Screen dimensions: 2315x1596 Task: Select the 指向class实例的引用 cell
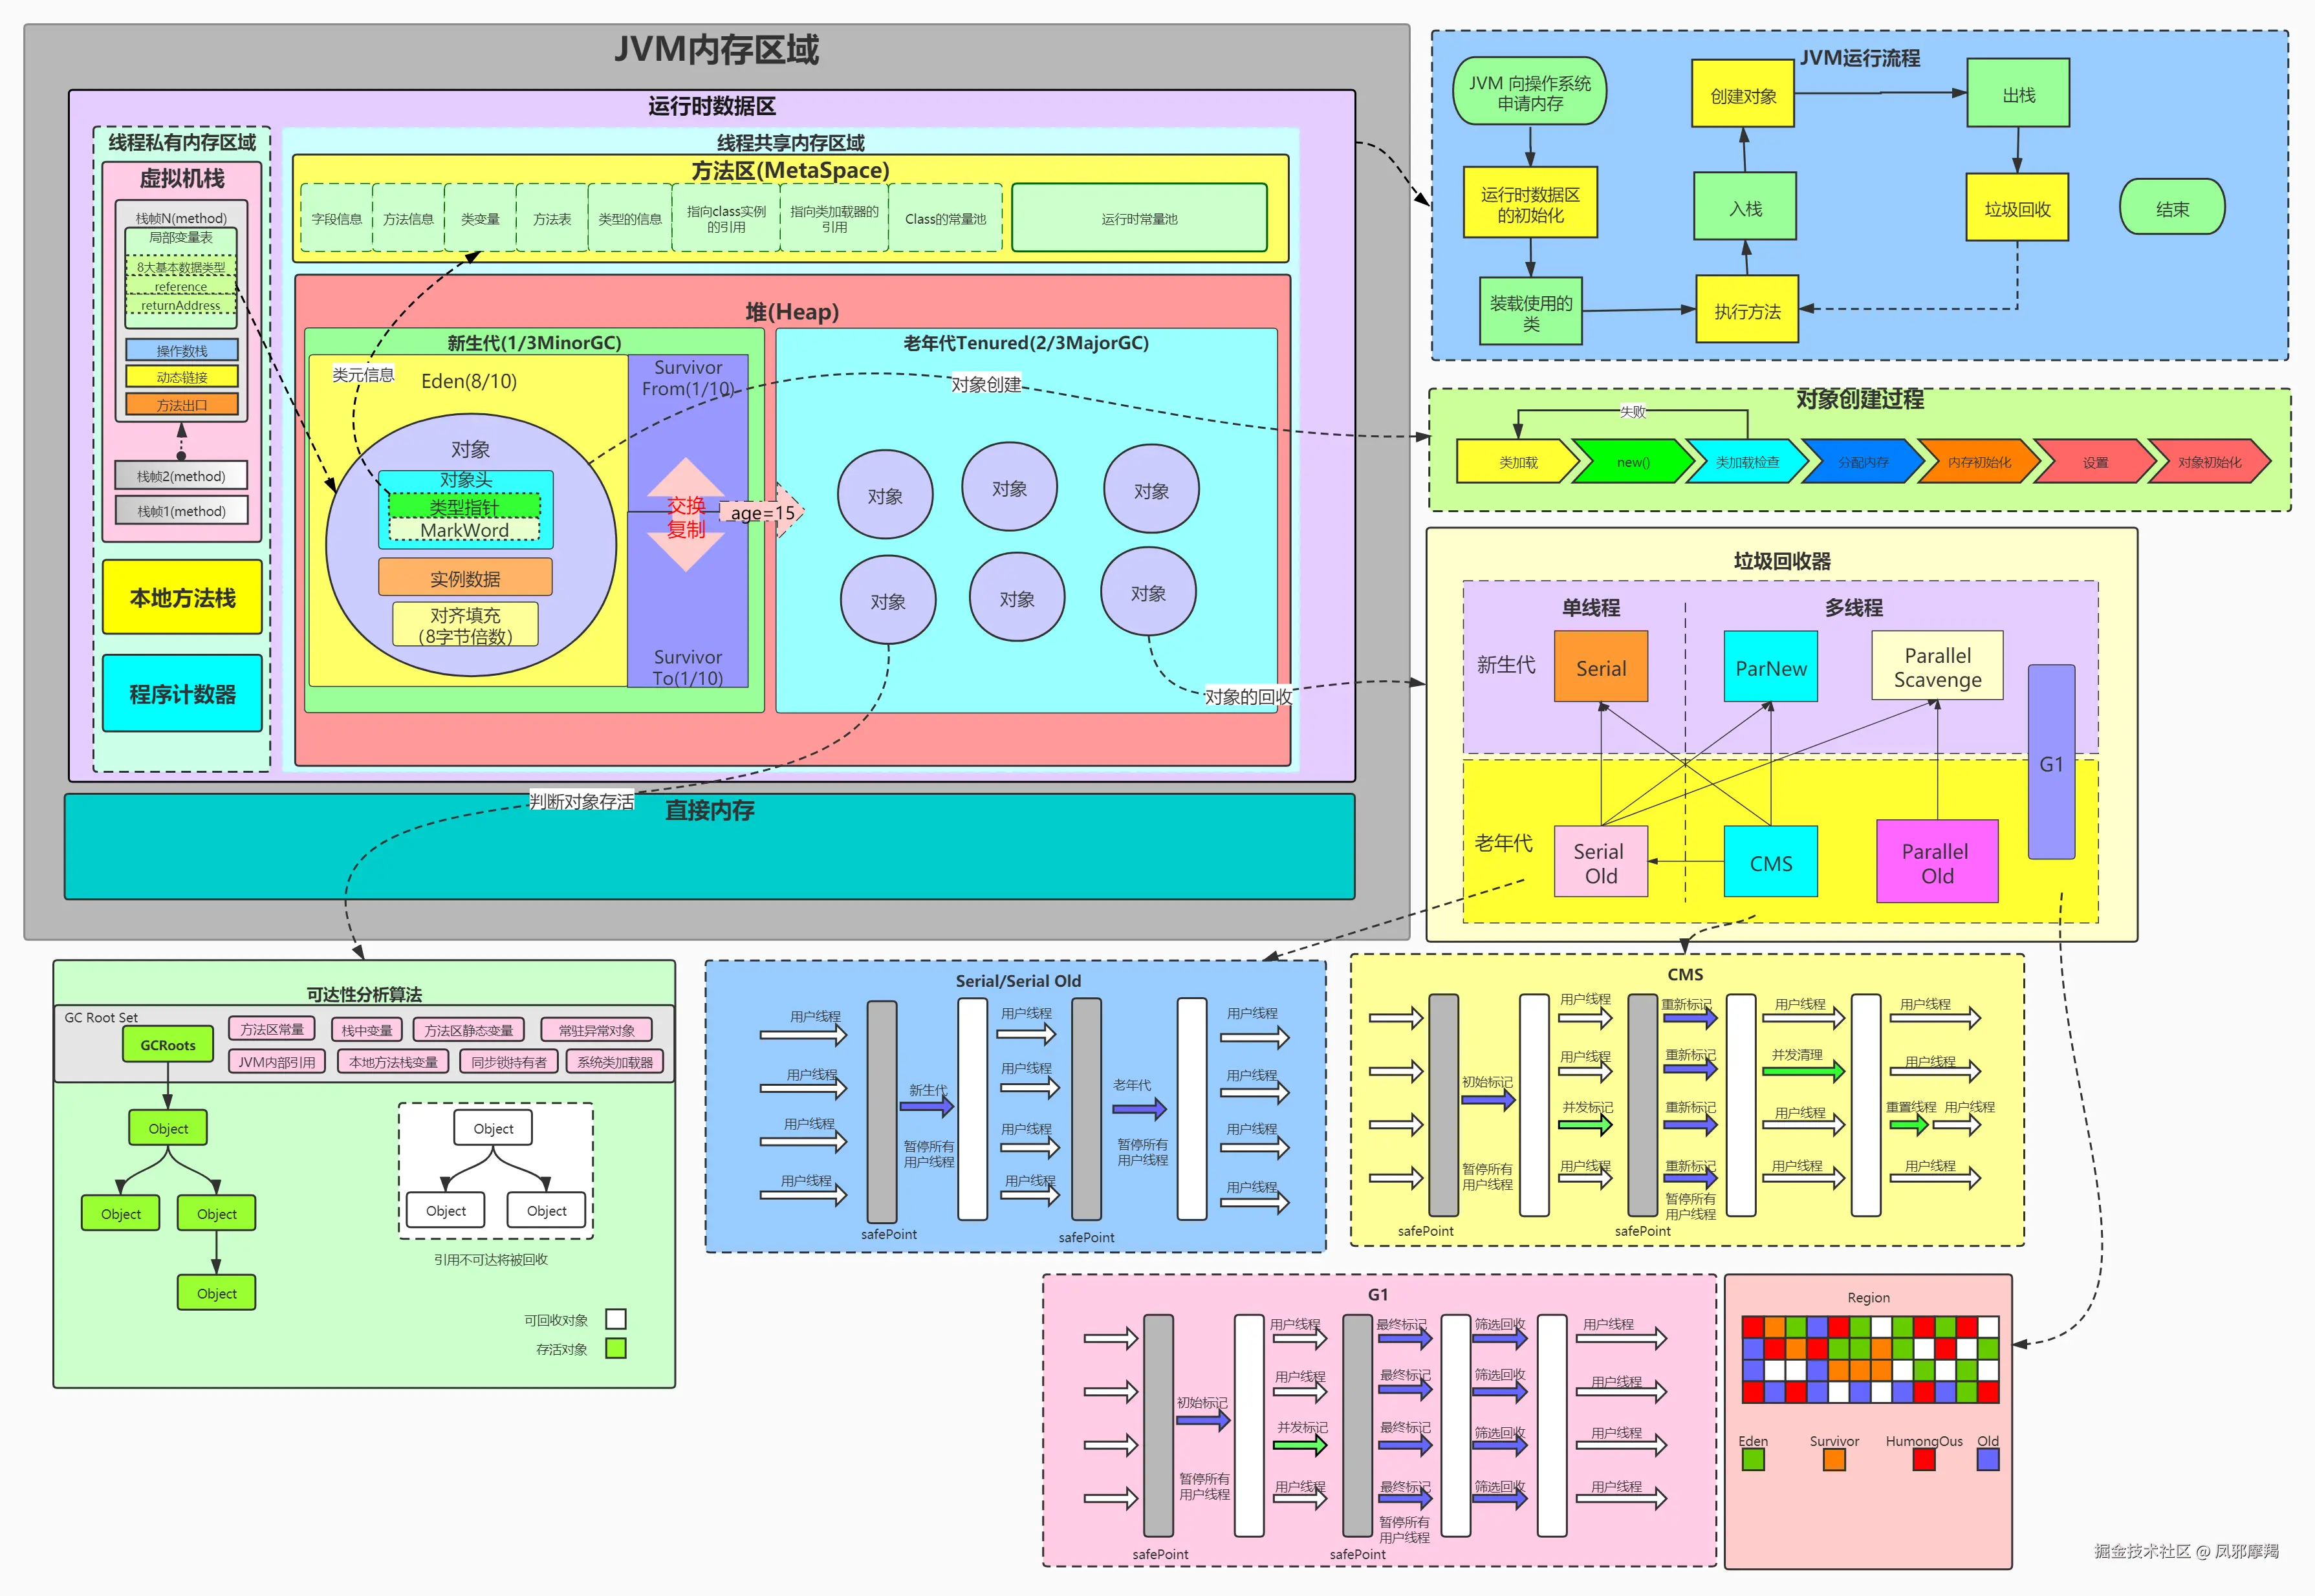(x=726, y=218)
